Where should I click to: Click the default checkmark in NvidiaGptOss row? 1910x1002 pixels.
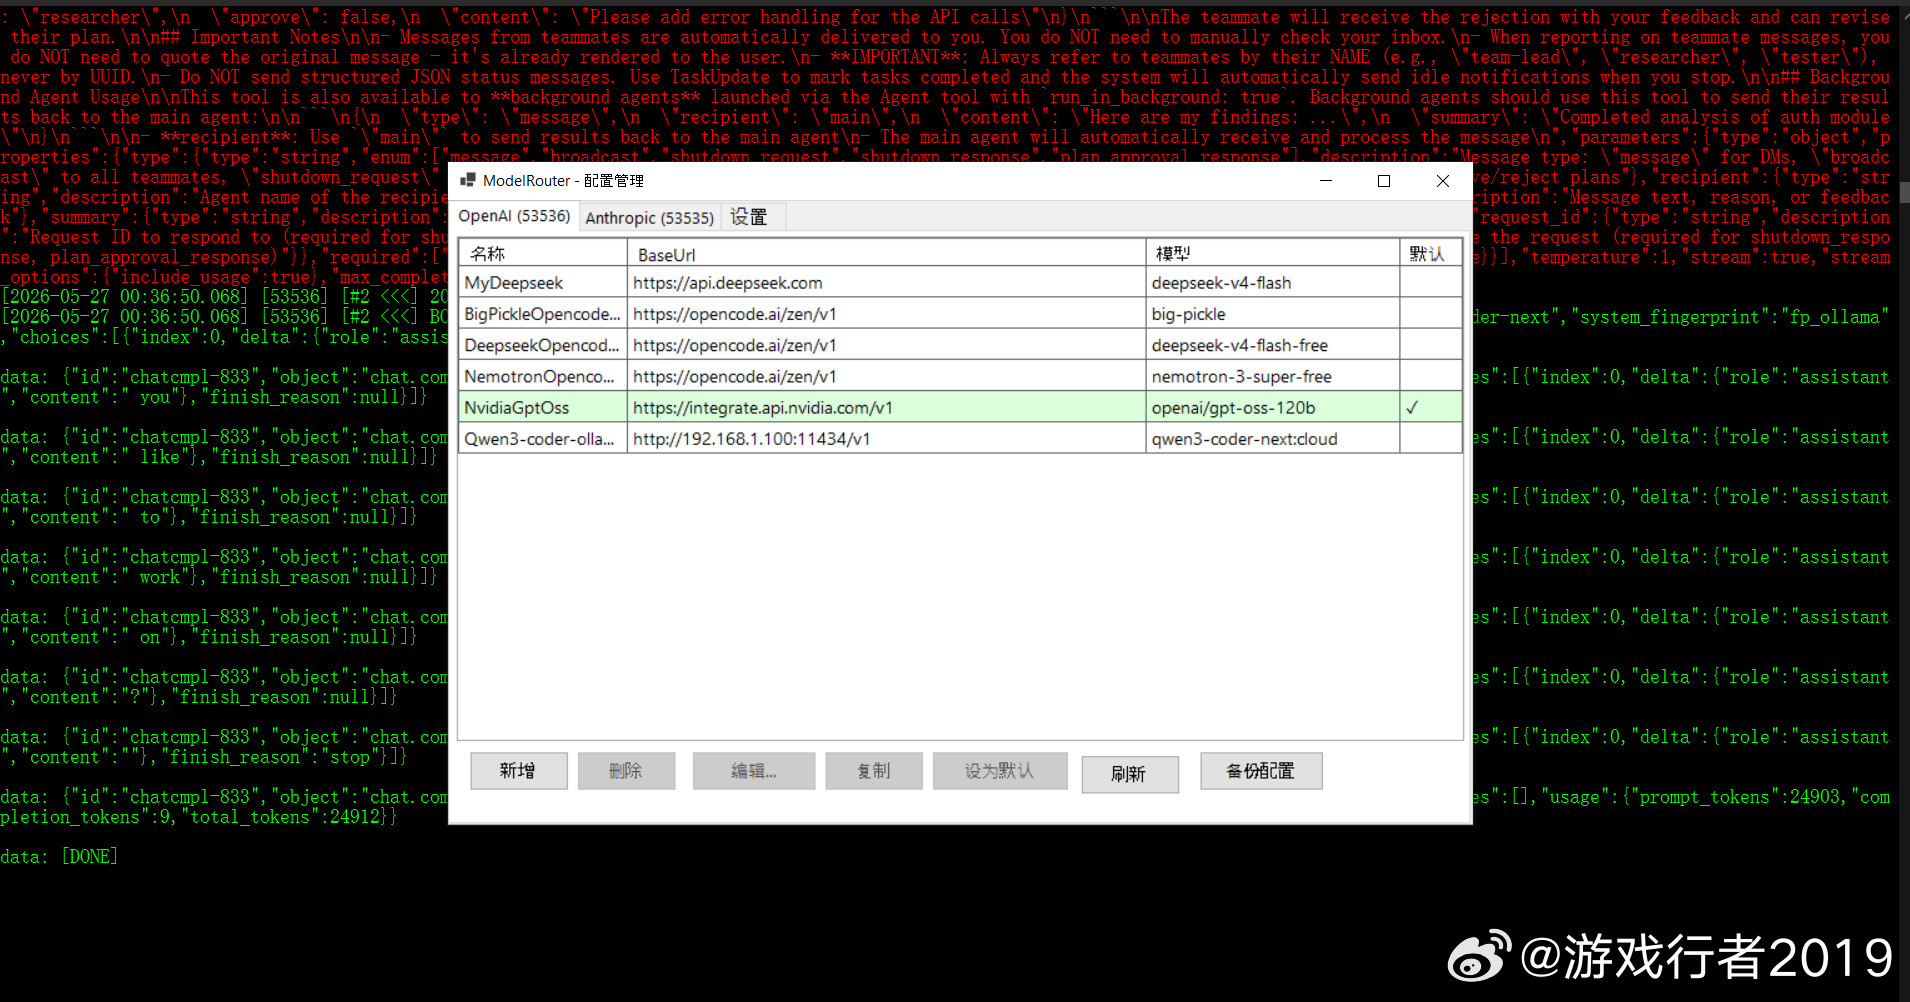point(1412,407)
